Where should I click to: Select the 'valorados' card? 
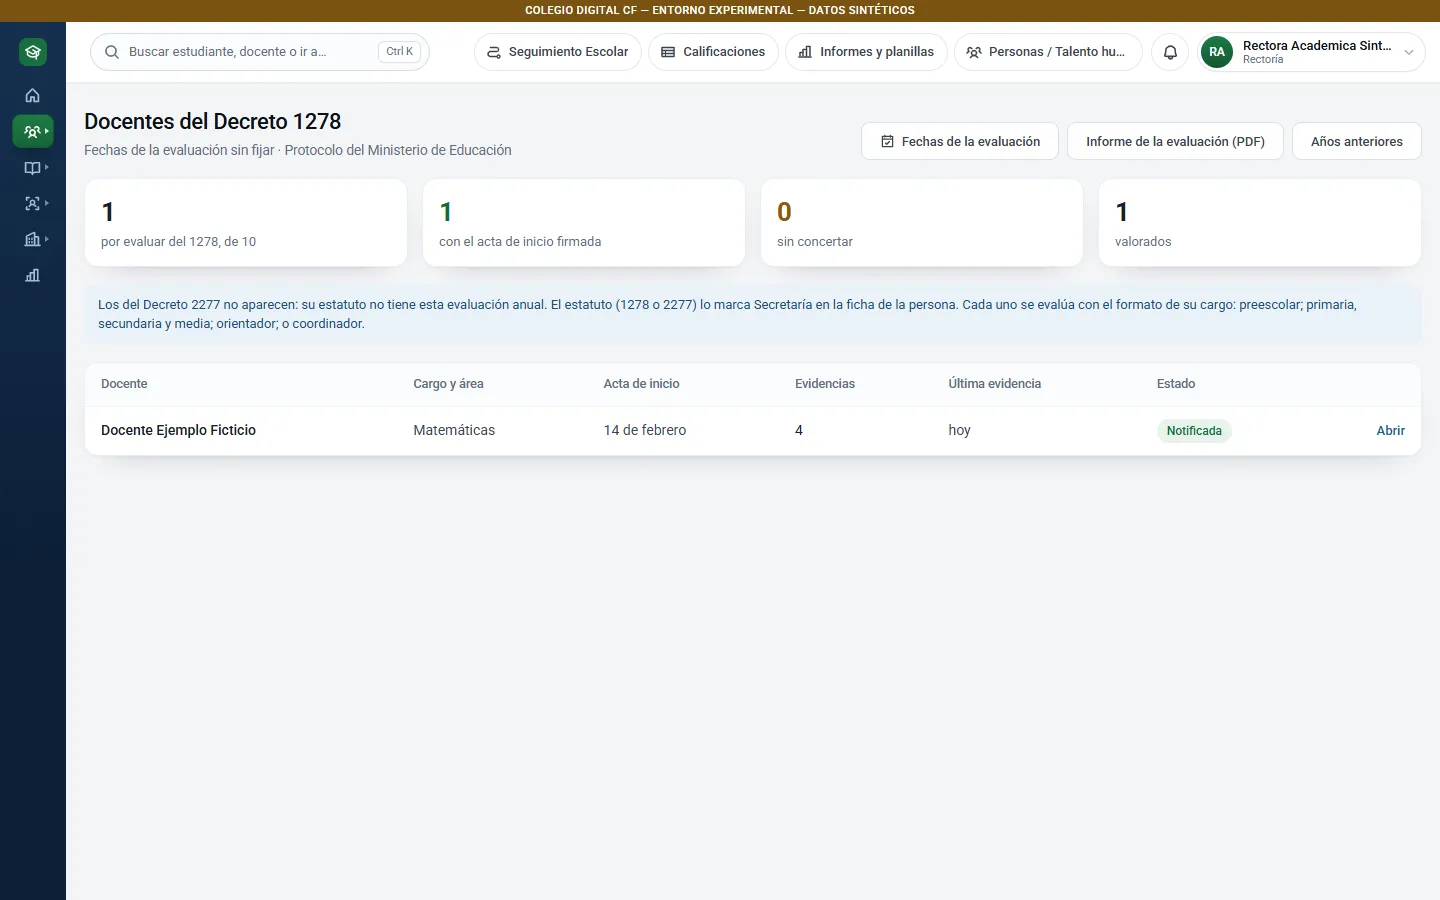click(x=1260, y=223)
